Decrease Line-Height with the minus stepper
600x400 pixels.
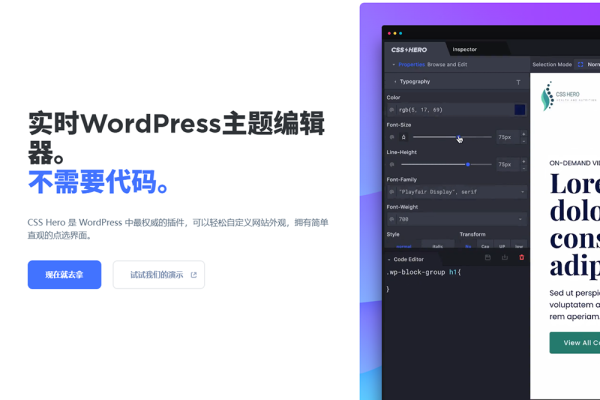(523, 168)
